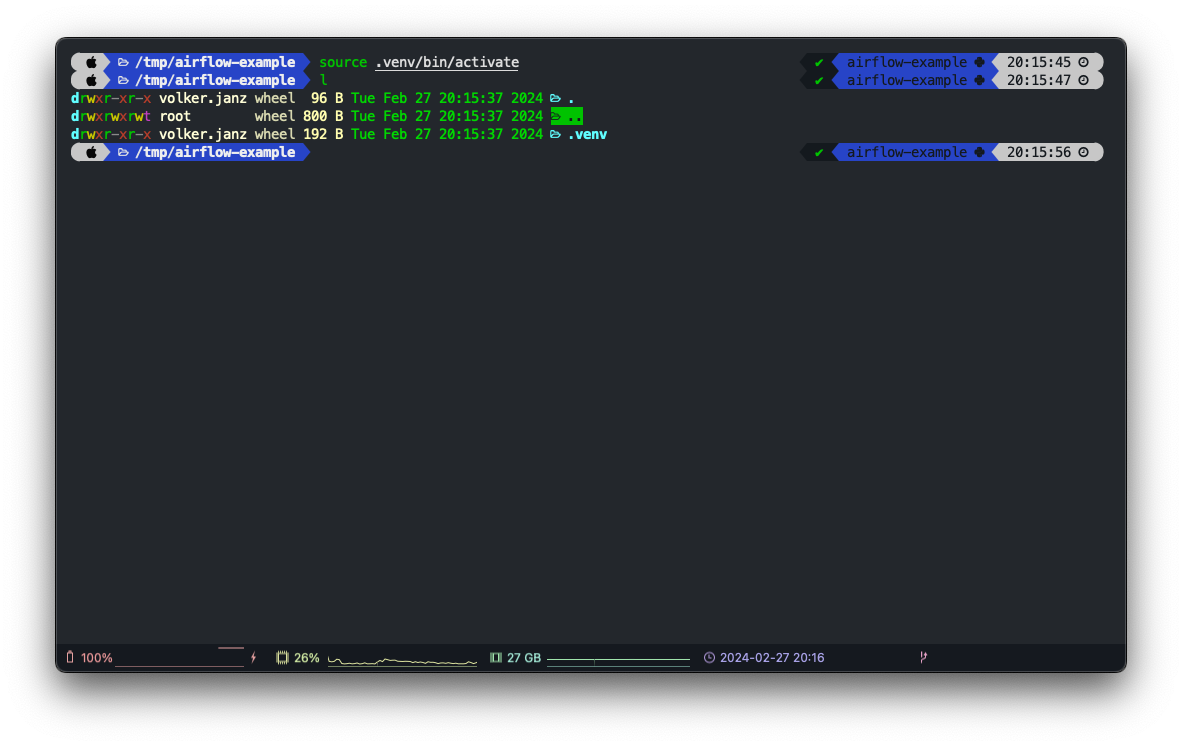Viewport: 1182px width, 746px height.
Task: Click the lightning charging icon in status bar
Action: point(253,658)
